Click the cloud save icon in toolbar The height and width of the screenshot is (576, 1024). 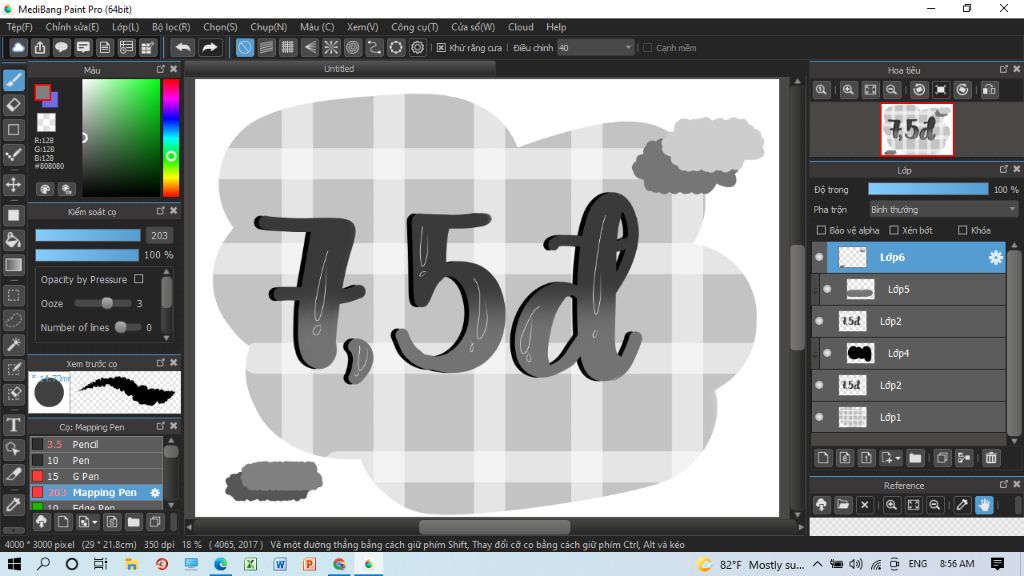pyautogui.click(x=18, y=48)
